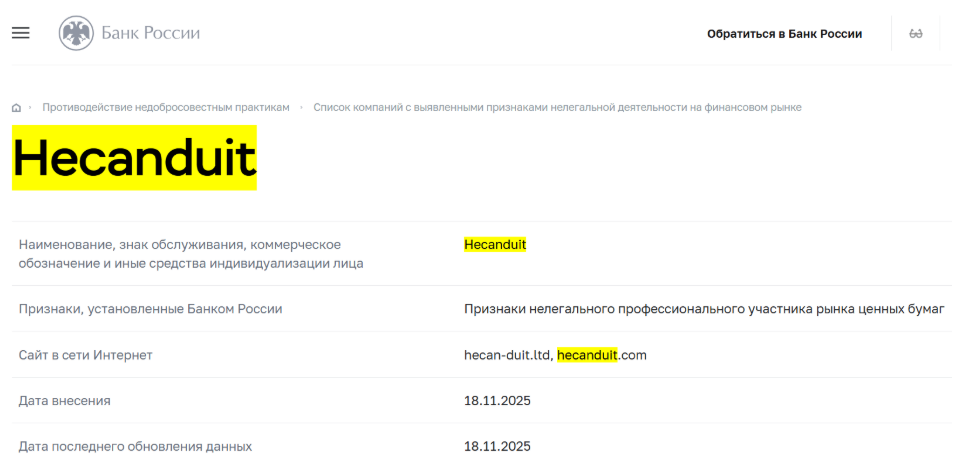Select the 'Hecanduit' value in name row
960x468 pixels.
pyautogui.click(x=495, y=245)
